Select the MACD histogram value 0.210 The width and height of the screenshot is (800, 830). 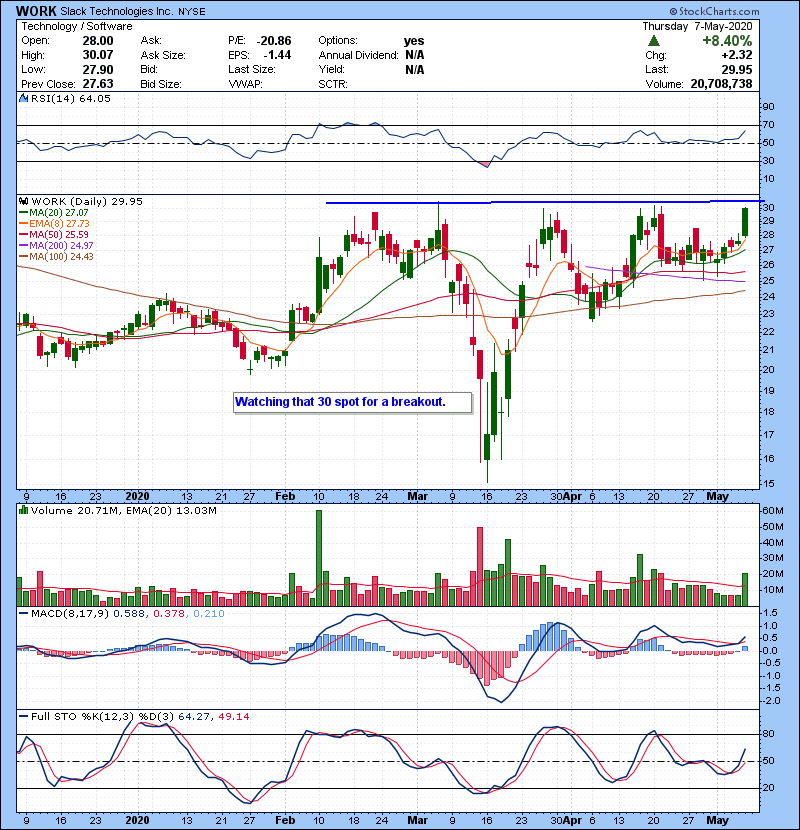209,614
